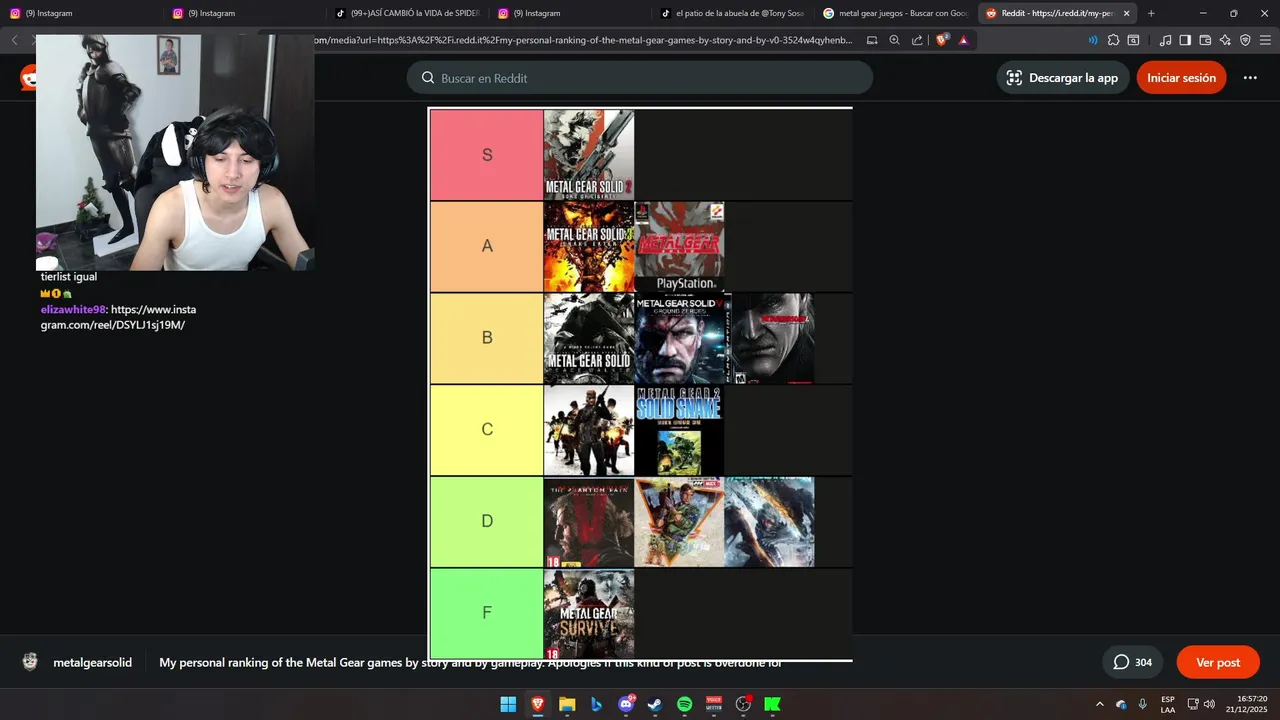This screenshot has width=1280, height=720.
Task: Open the Windows Start menu
Action: [x=508, y=704]
